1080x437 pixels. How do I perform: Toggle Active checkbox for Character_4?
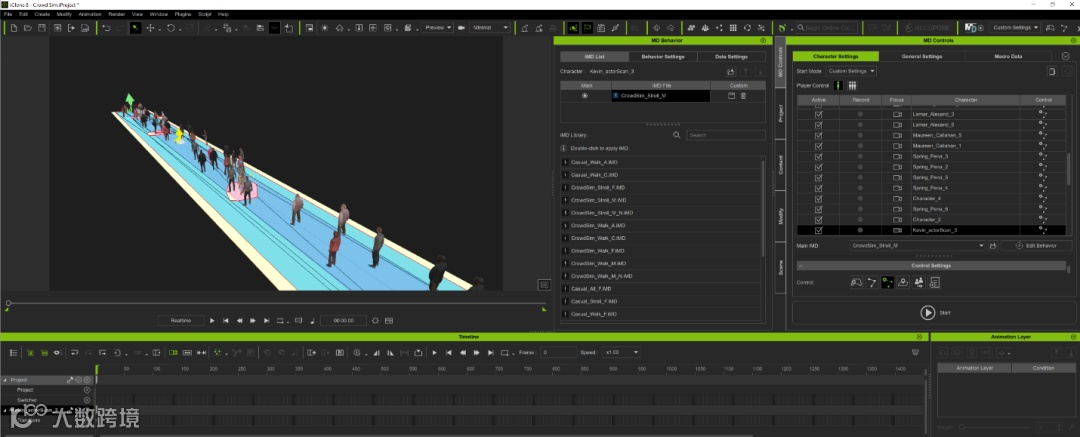819,198
